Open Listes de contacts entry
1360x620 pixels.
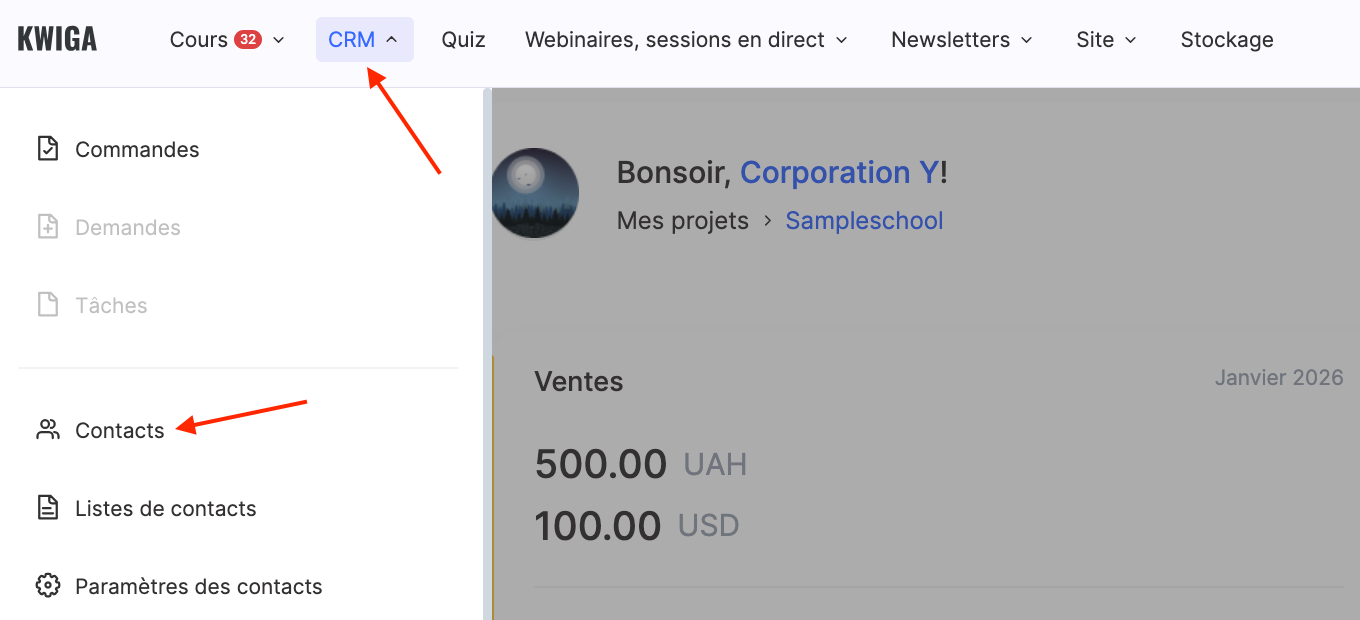pos(166,508)
